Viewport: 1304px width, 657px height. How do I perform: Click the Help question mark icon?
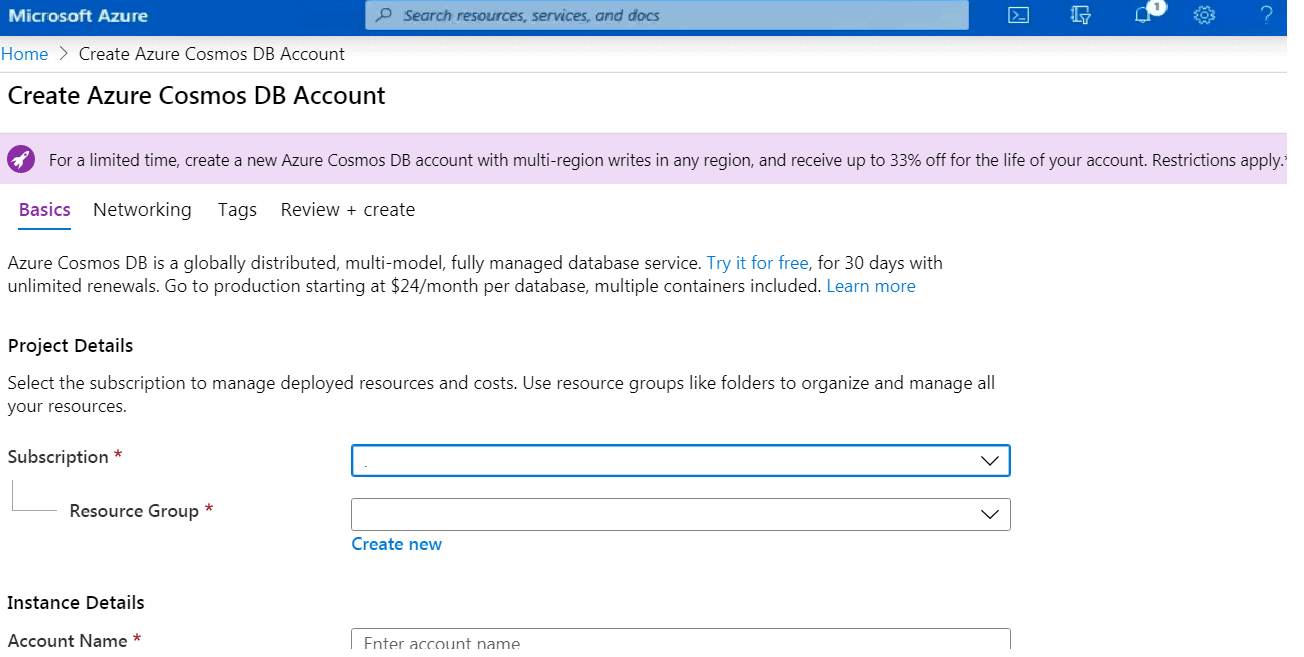click(x=1266, y=15)
